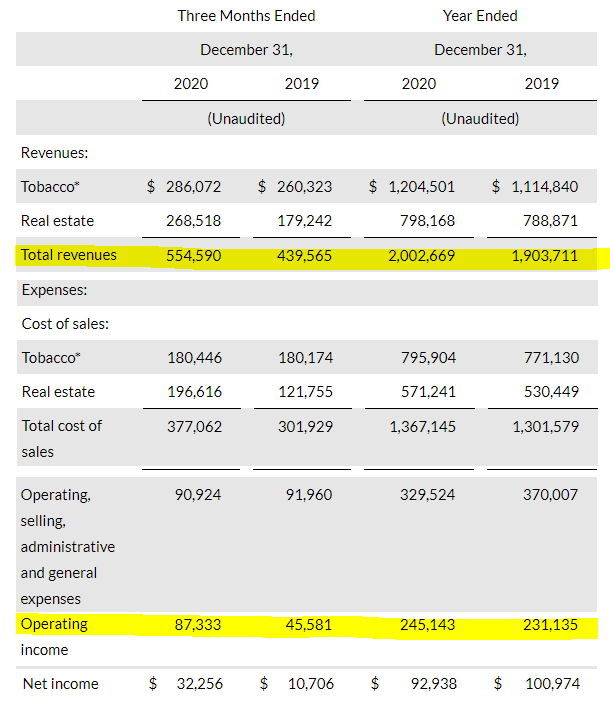
Task: Click Total revenues value 2,002,669
Action: coord(422,256)
